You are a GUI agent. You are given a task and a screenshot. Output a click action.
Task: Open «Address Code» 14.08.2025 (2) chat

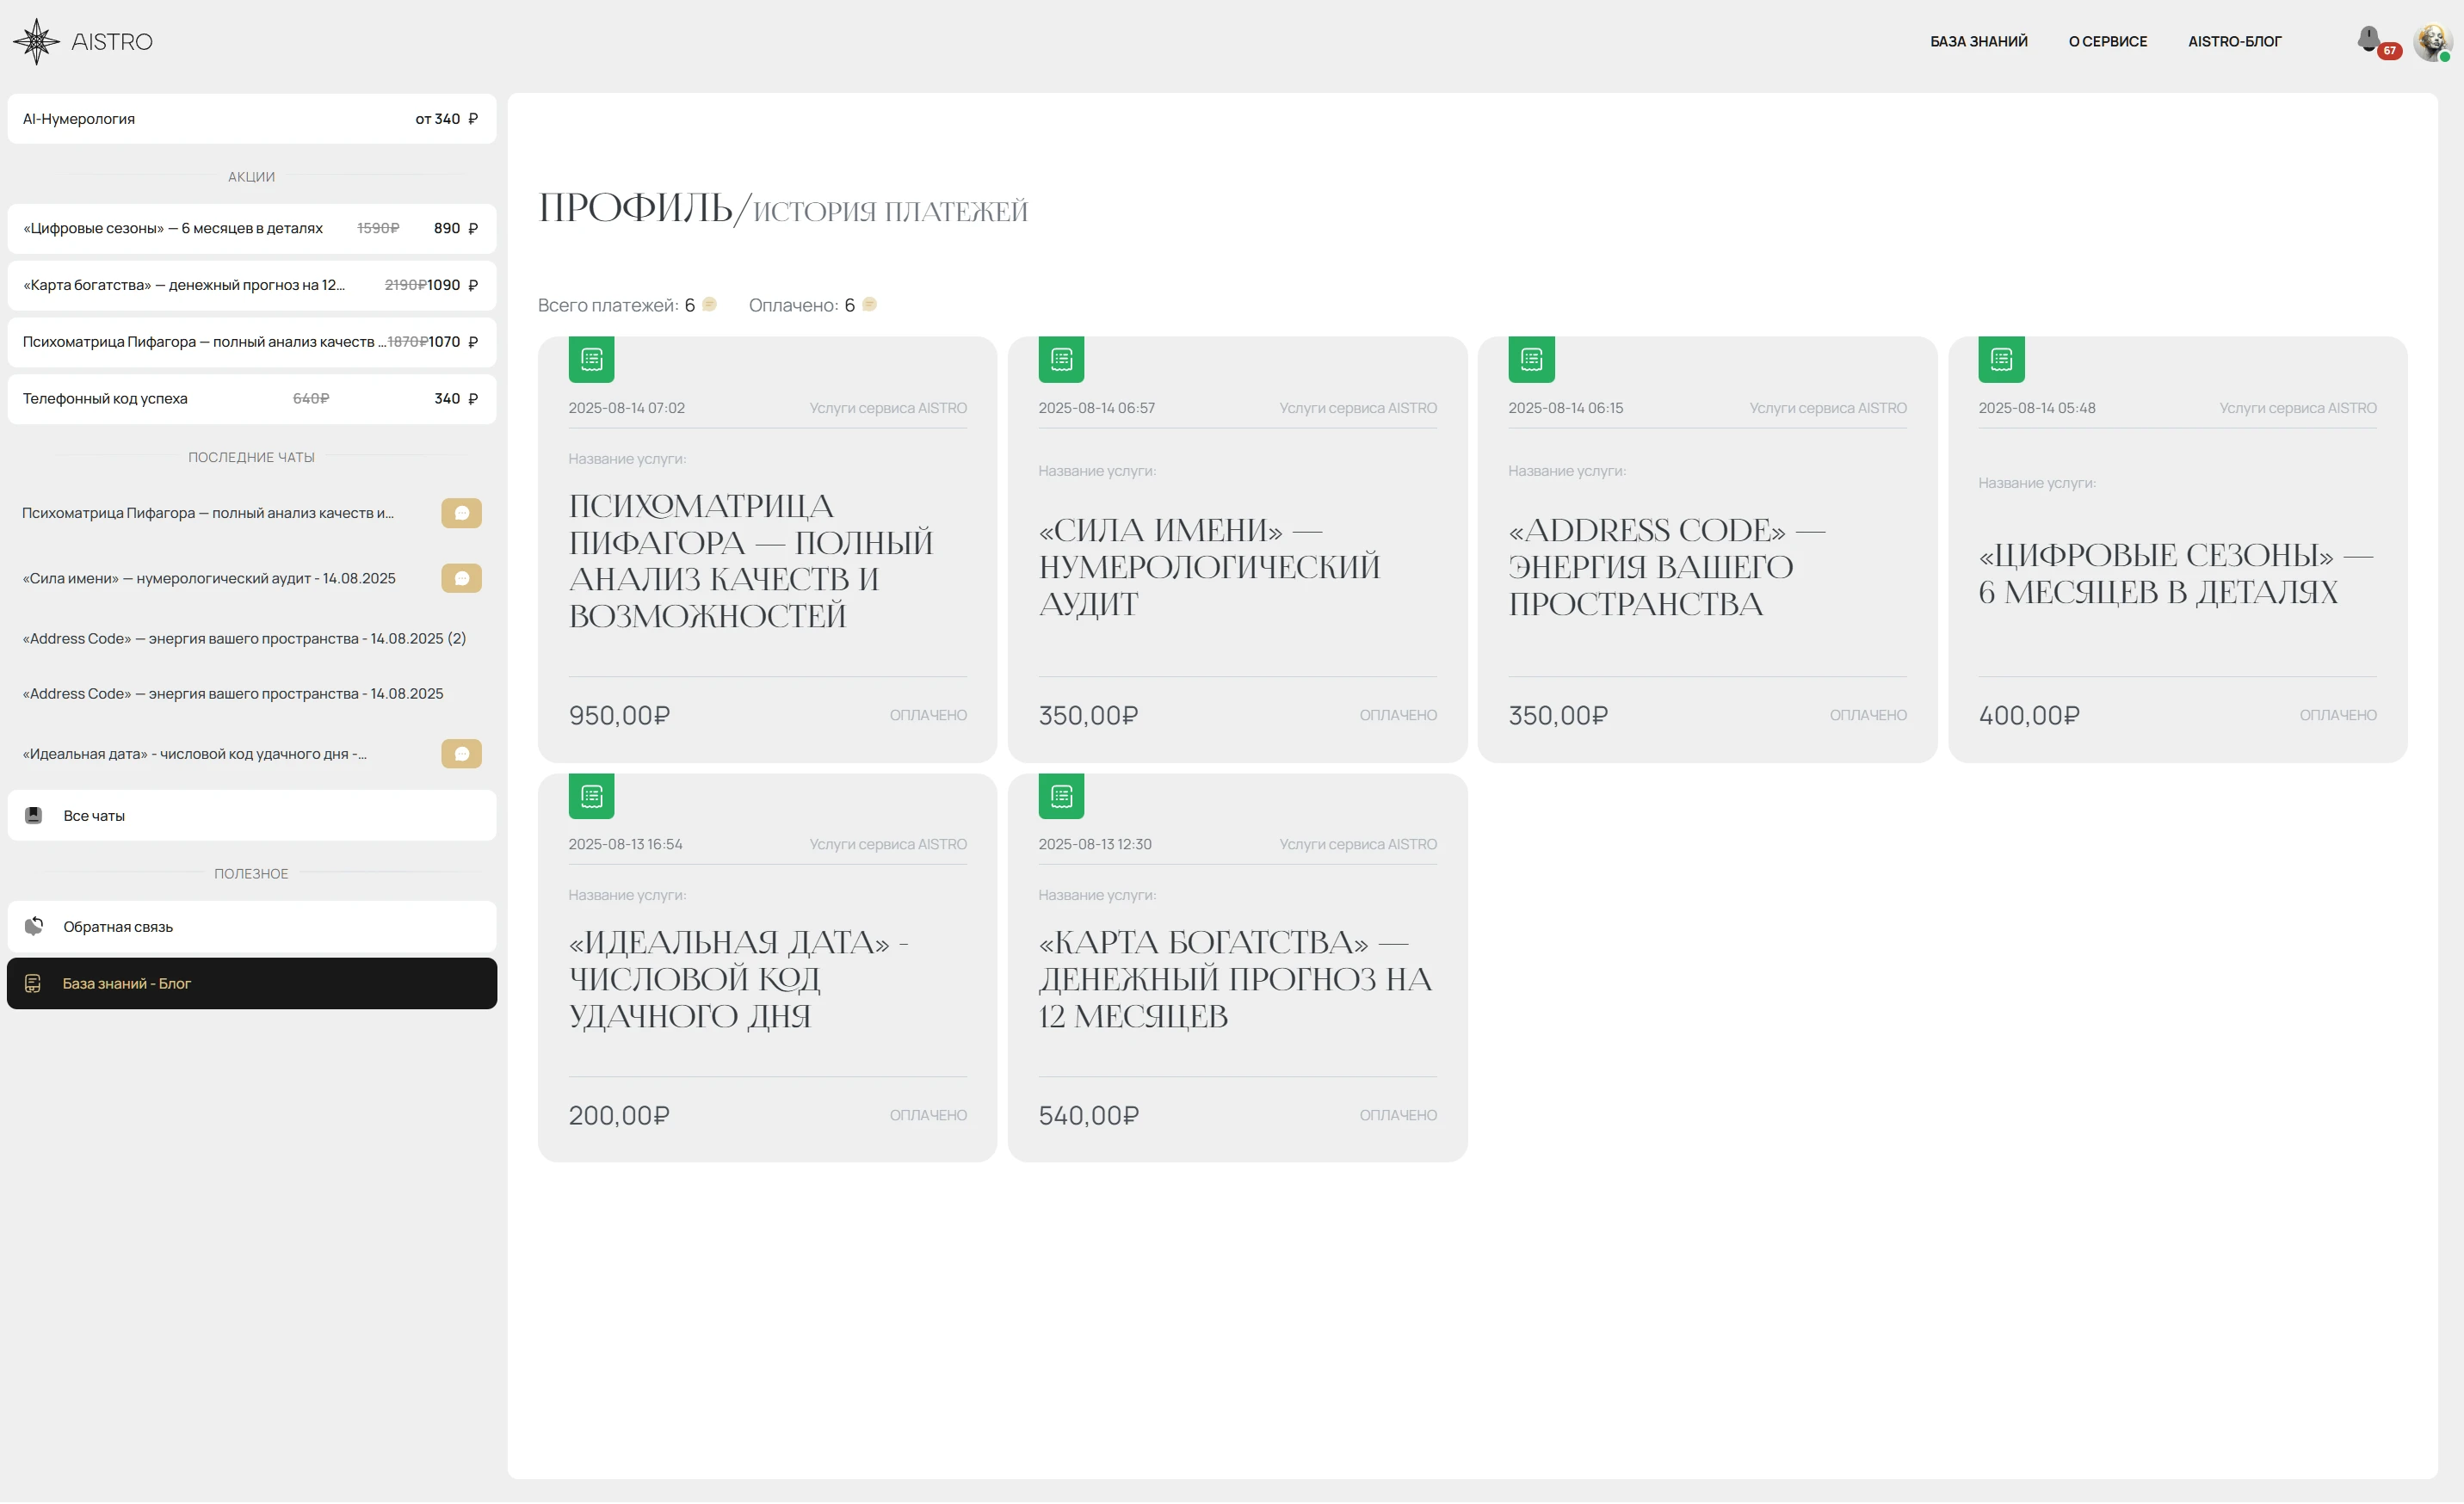tap(244, 638)
